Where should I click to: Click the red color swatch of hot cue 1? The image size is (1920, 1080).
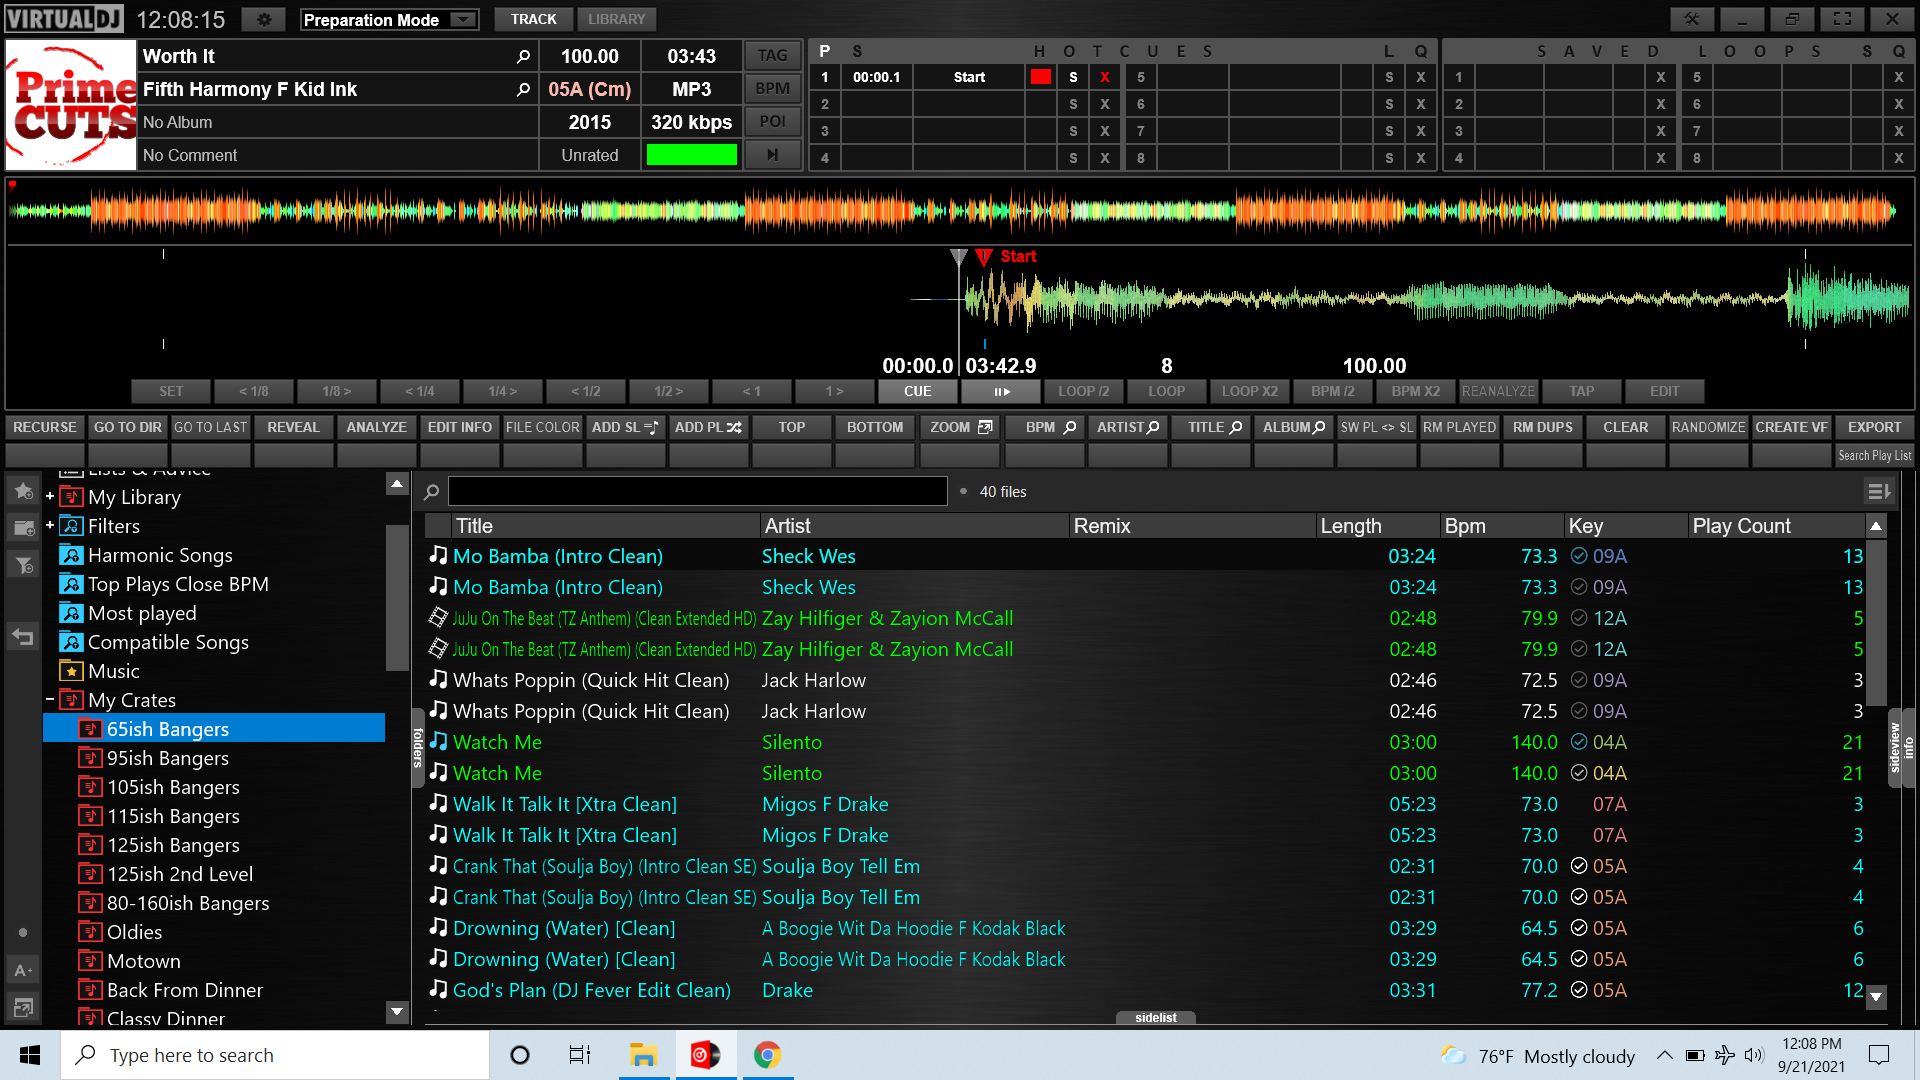[x=1041, y=77]
